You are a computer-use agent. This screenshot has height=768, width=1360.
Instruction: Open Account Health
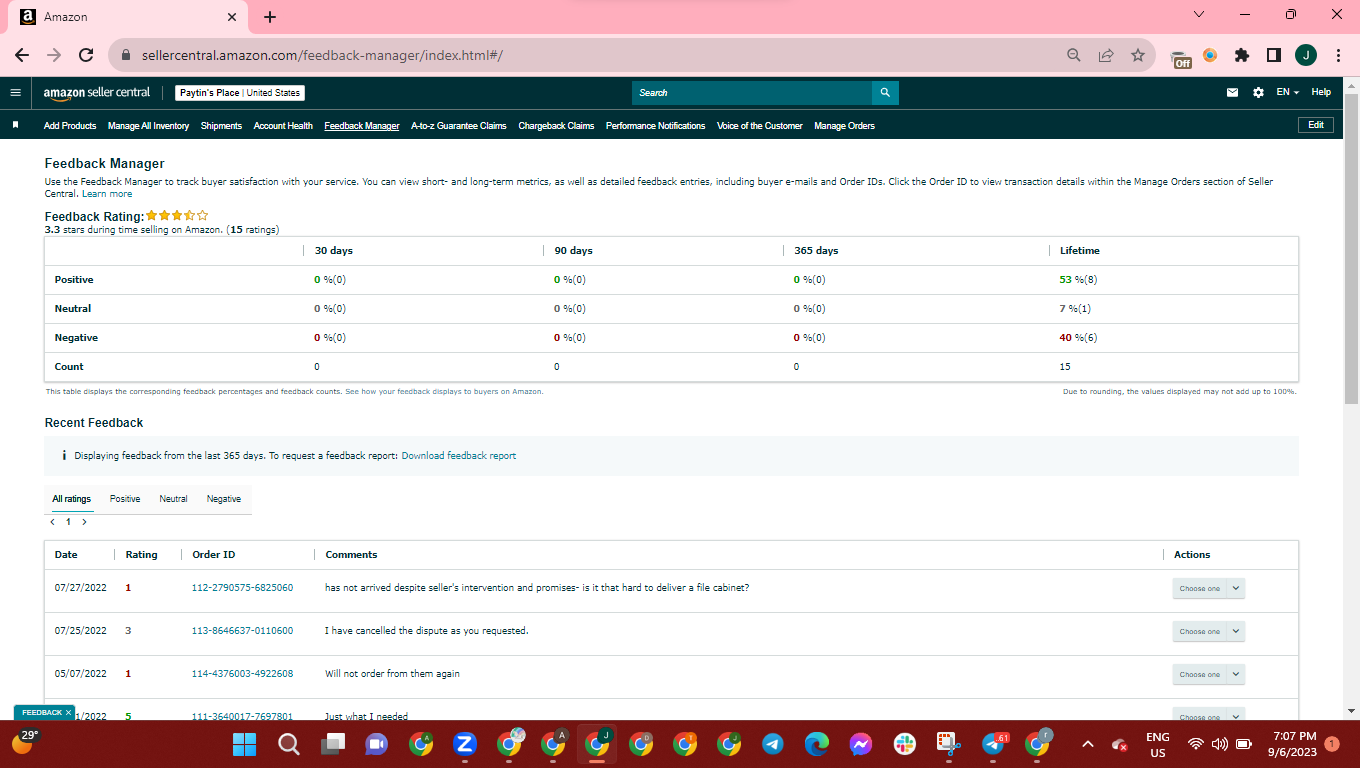pyautogui.click(x=283, y=126)
